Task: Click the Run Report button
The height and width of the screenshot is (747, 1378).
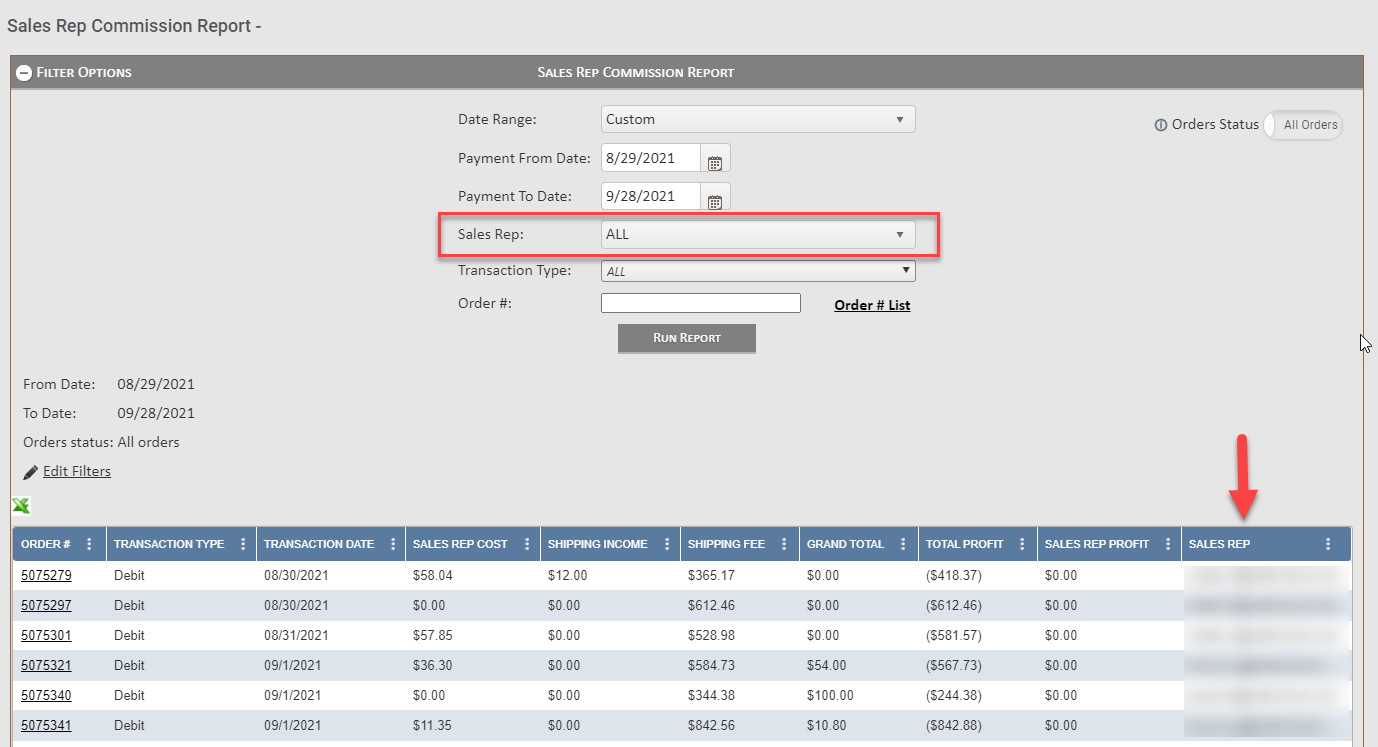Action: click(686, 338)
